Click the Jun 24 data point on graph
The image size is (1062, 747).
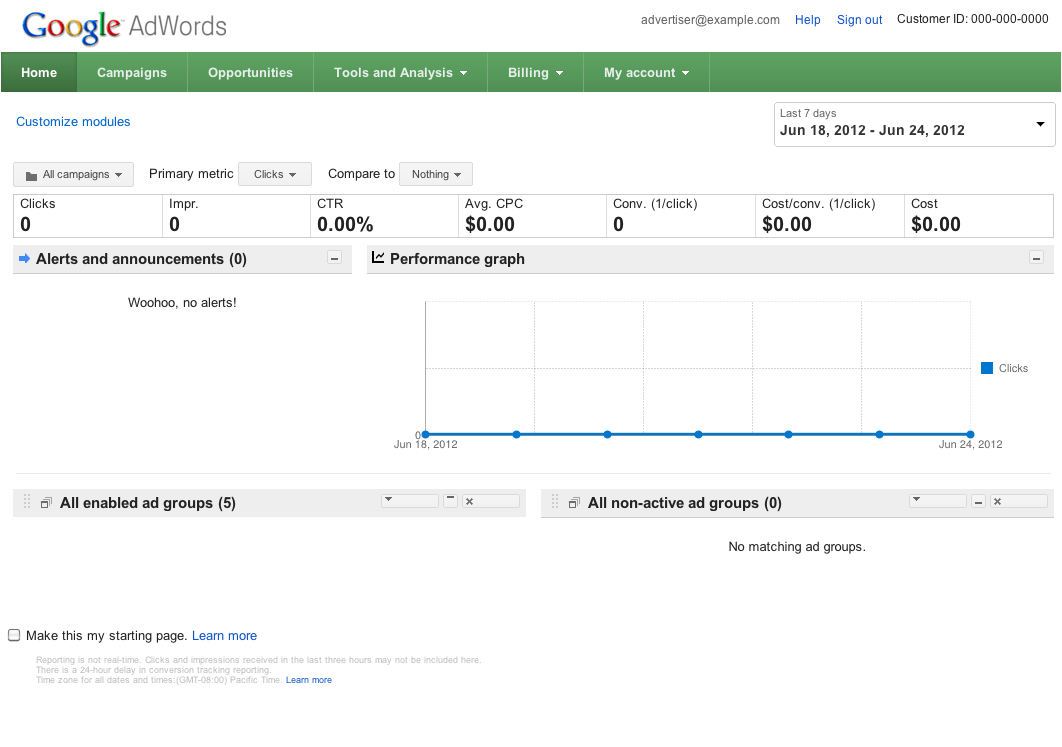970,434
